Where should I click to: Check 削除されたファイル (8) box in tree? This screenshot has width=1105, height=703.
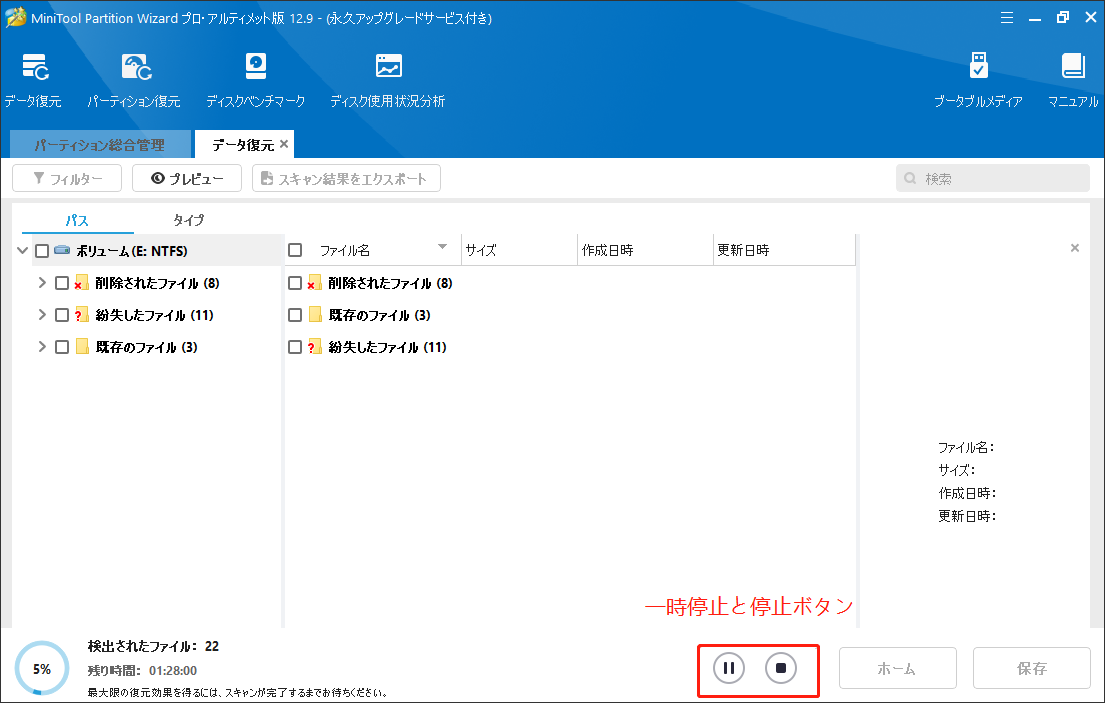(x=62, y=283)
